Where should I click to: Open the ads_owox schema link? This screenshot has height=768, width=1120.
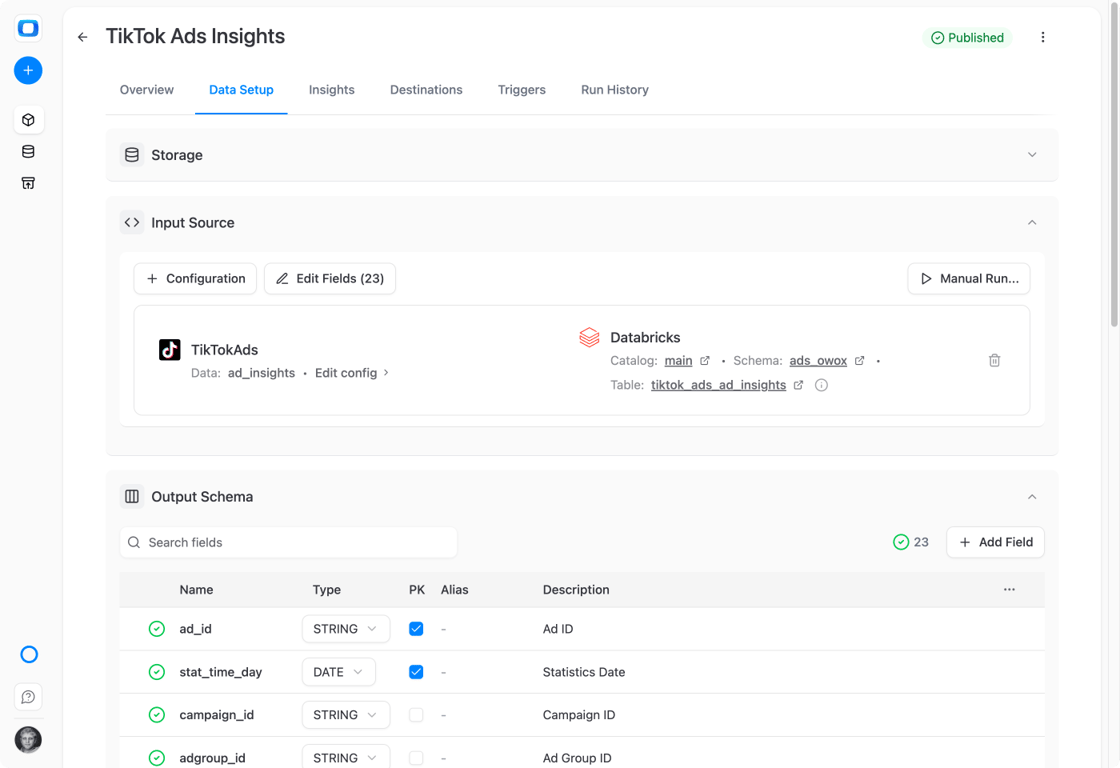tap(818, 361)
